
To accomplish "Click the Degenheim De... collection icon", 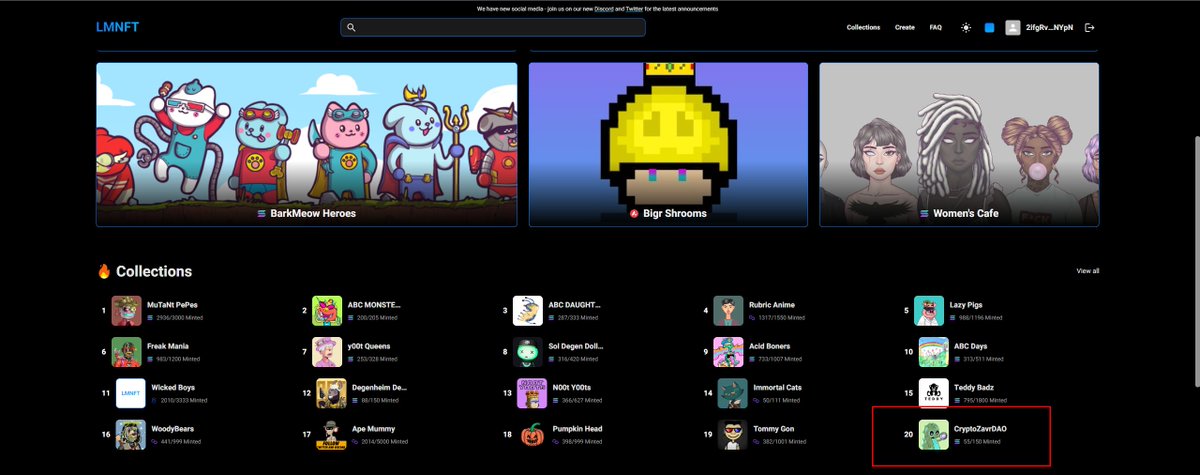I will [x=332, y=393].
